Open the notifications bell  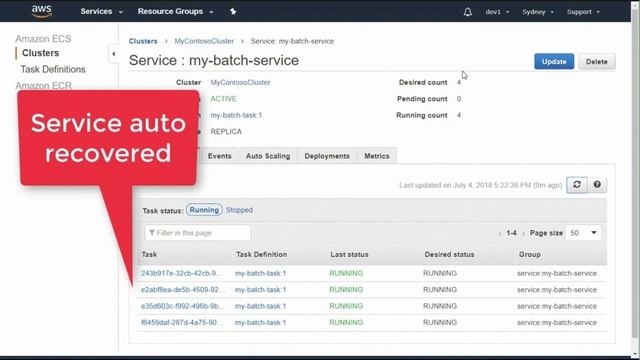468,12
